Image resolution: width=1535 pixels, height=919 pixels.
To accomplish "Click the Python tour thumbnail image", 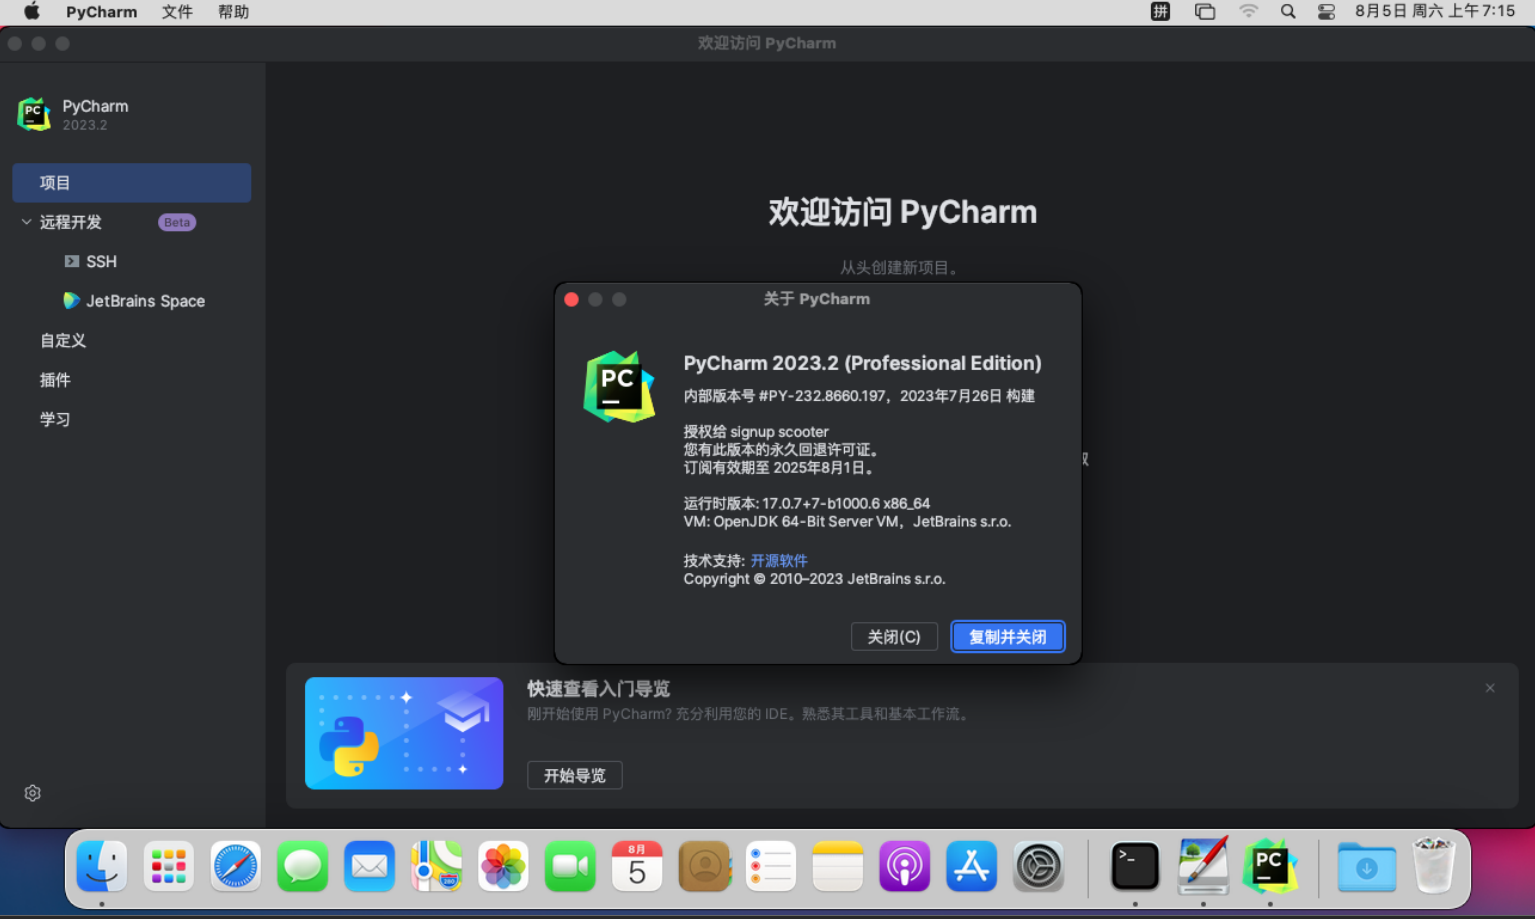I will pos(404,733).
